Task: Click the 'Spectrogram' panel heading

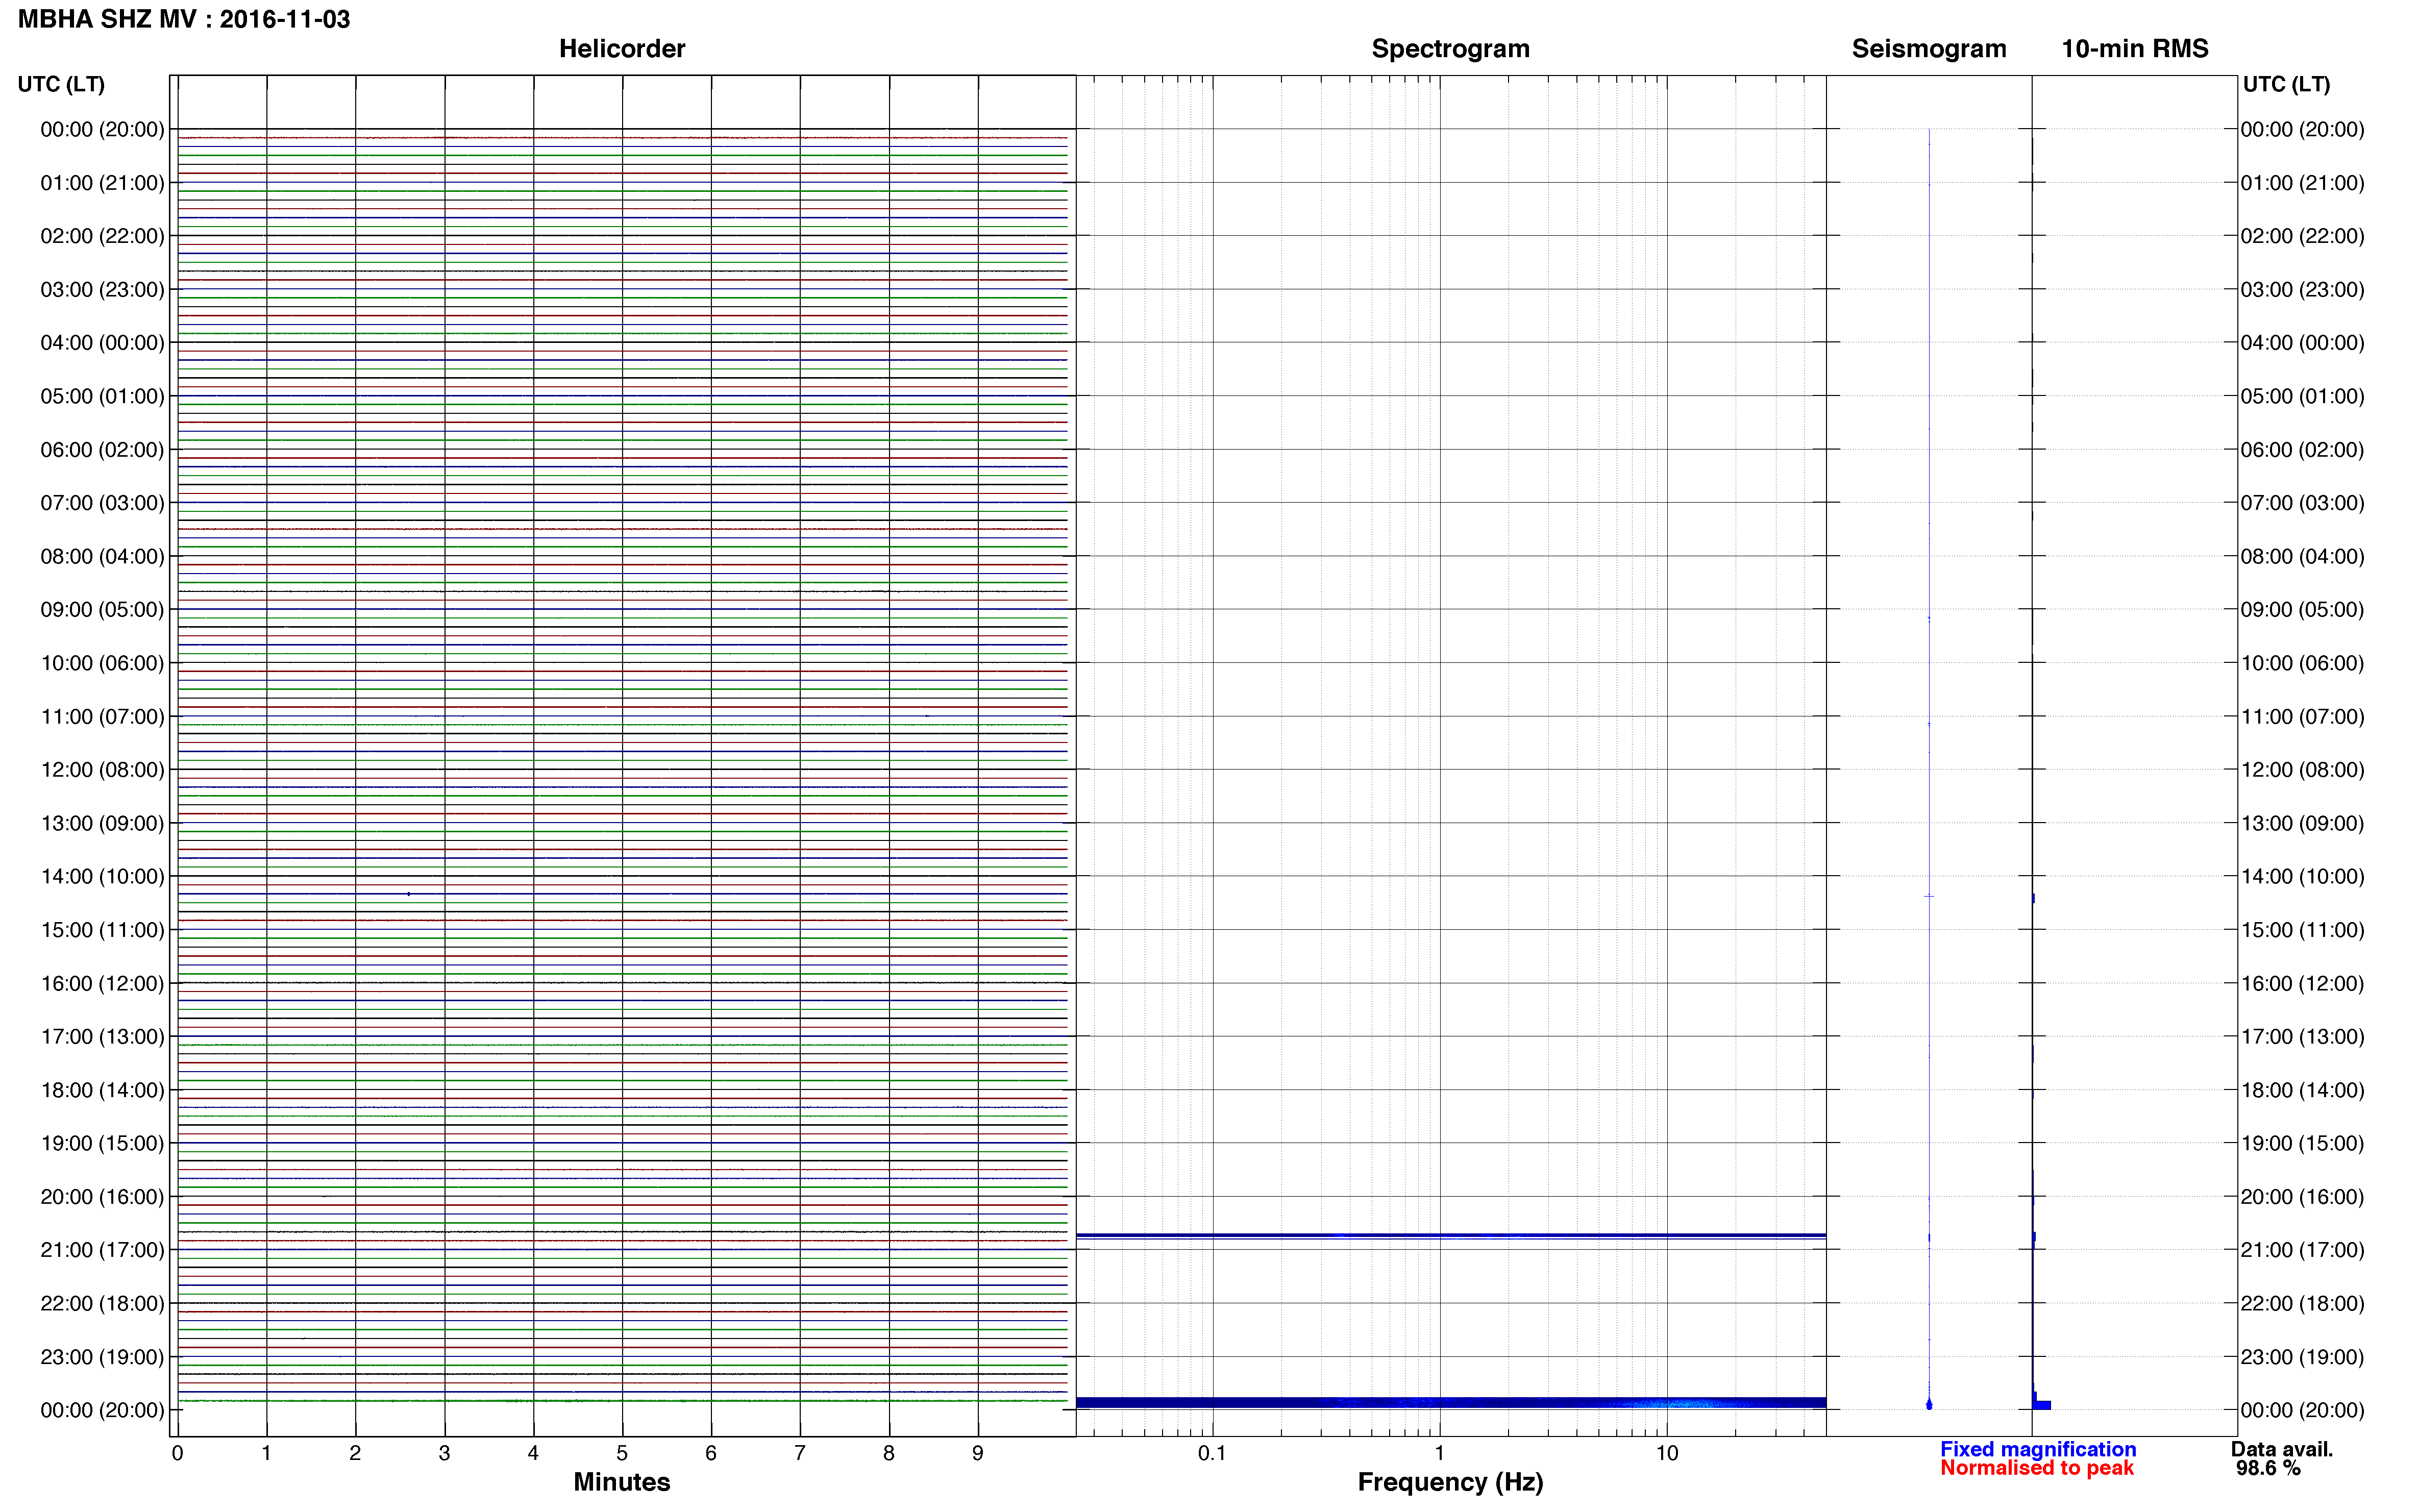Action: click(x=1450, y=49)
